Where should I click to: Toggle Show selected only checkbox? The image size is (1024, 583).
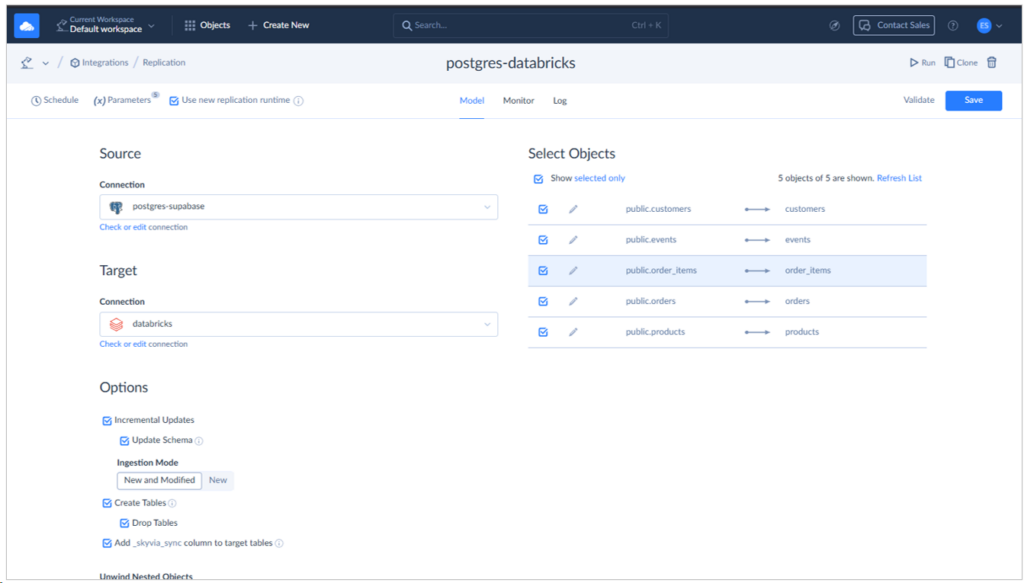pyautogui.click(x=538, y=179)
